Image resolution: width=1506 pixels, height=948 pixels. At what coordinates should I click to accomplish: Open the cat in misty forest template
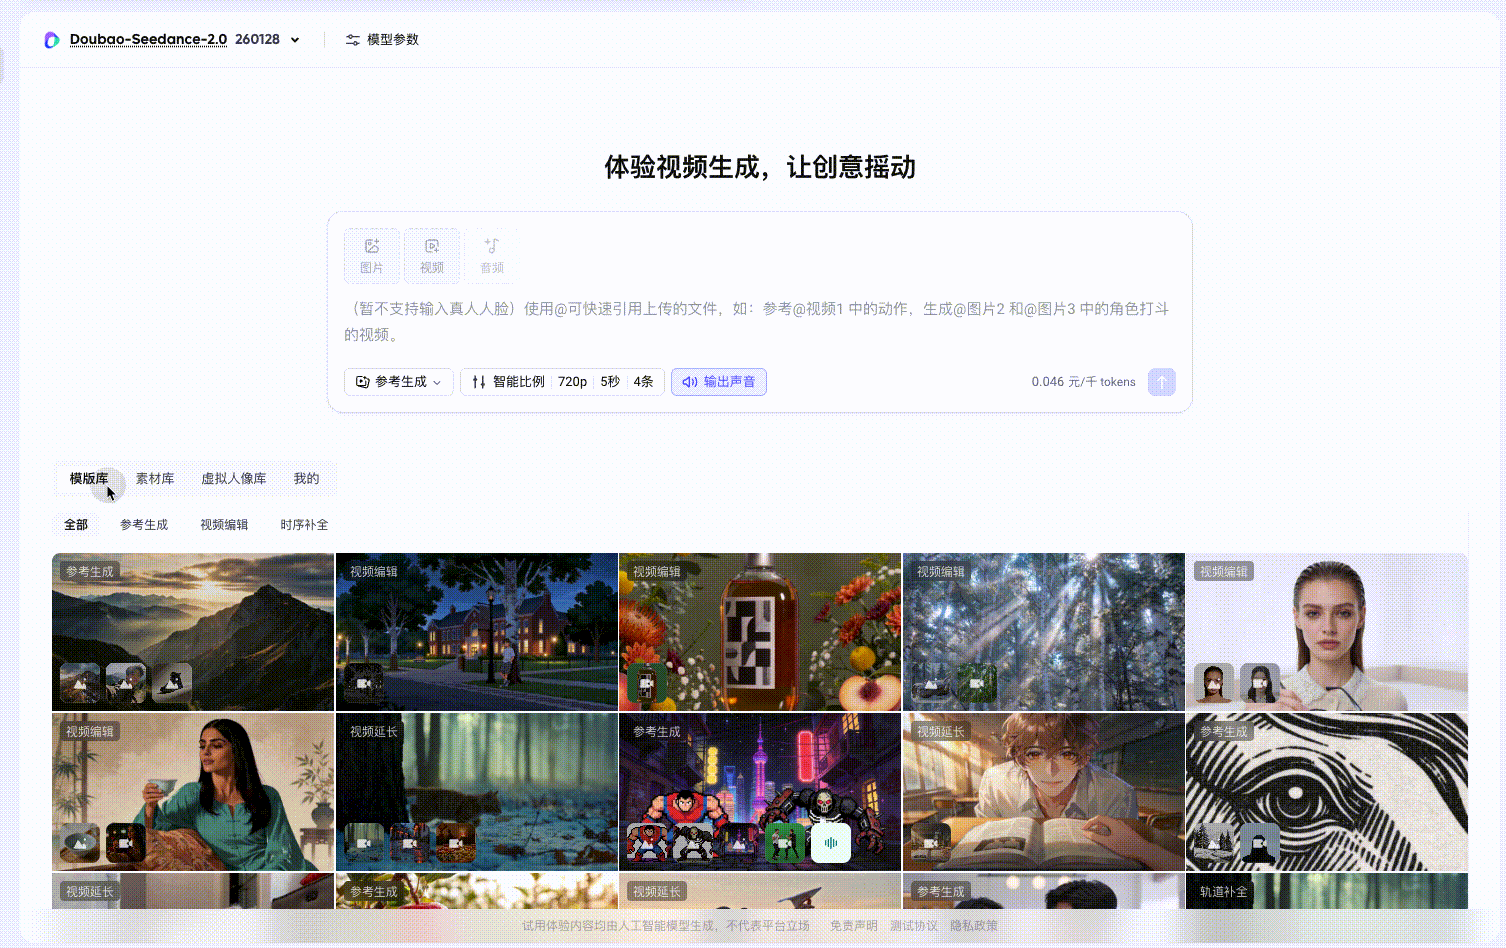coord(477,792)
